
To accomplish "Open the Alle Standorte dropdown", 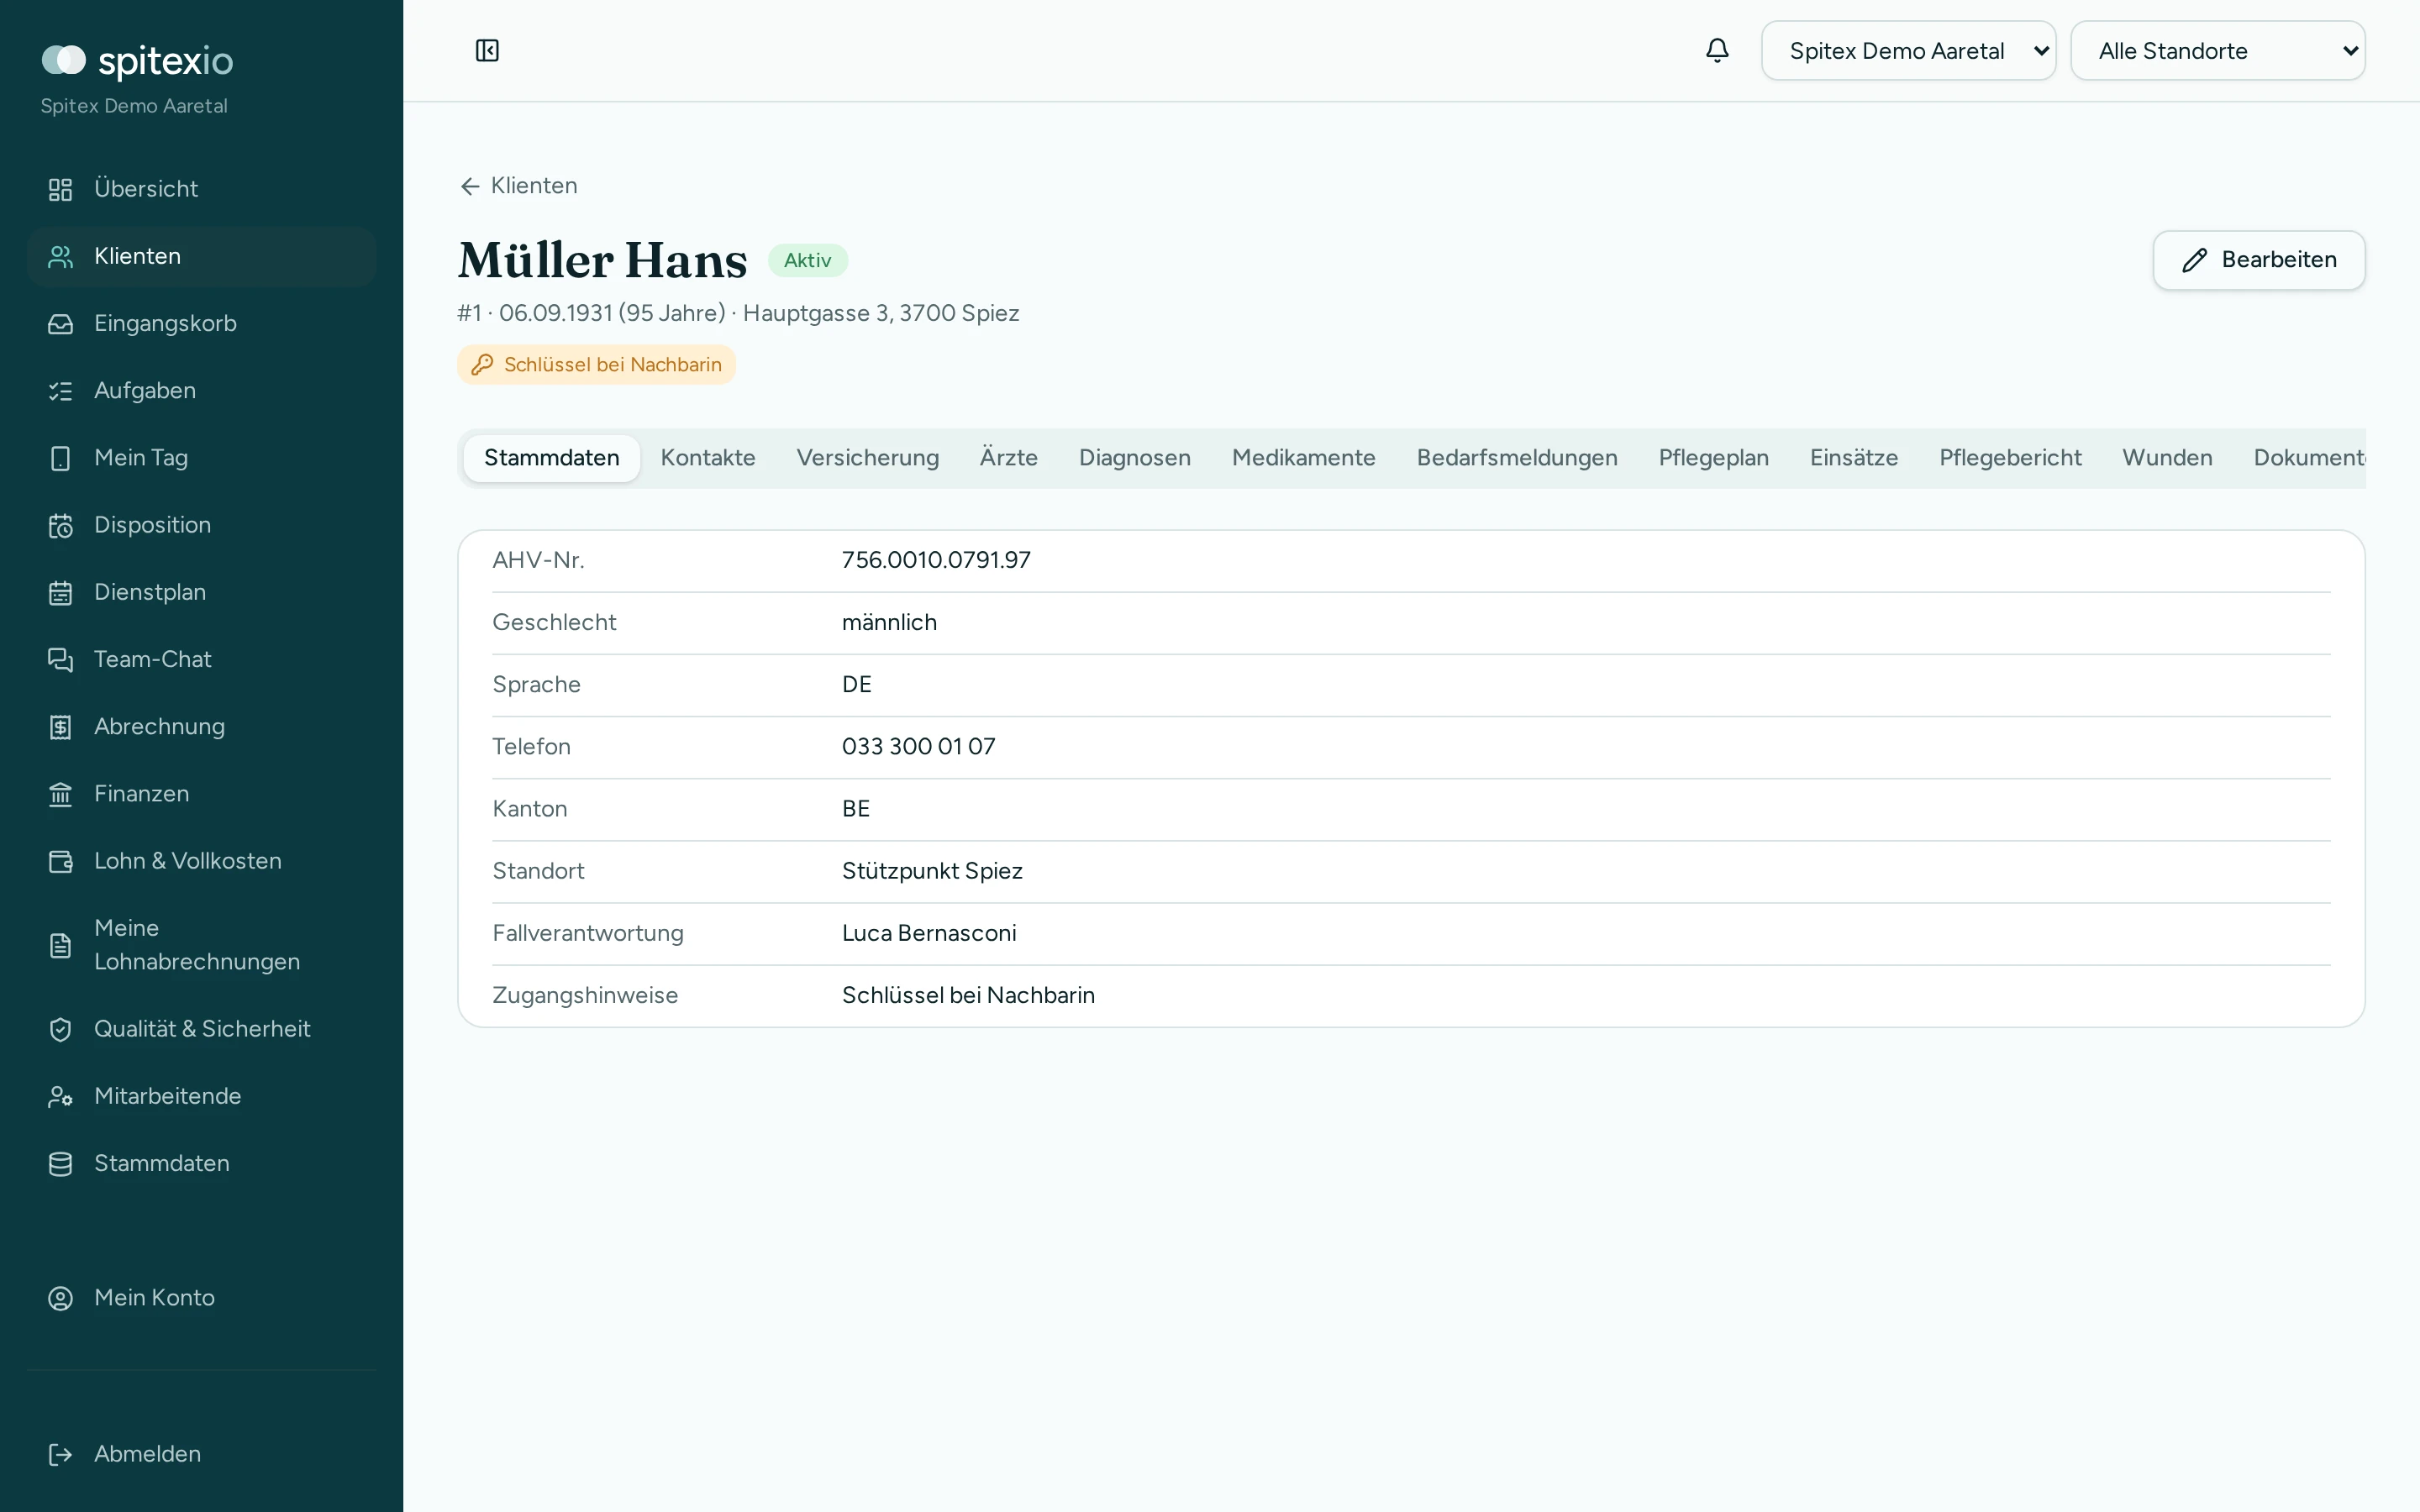I will point(2217,51).
